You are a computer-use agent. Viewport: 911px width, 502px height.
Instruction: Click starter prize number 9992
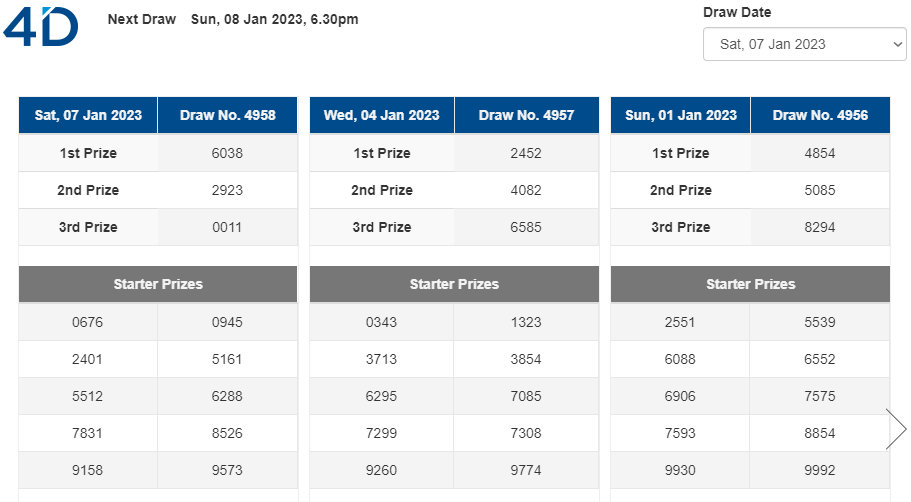(x=820, y=470)
